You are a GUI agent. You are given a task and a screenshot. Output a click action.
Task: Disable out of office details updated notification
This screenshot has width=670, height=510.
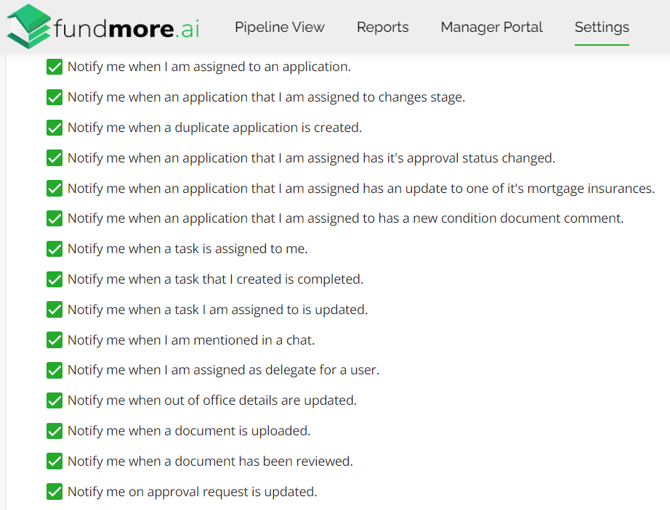(55, 400)
